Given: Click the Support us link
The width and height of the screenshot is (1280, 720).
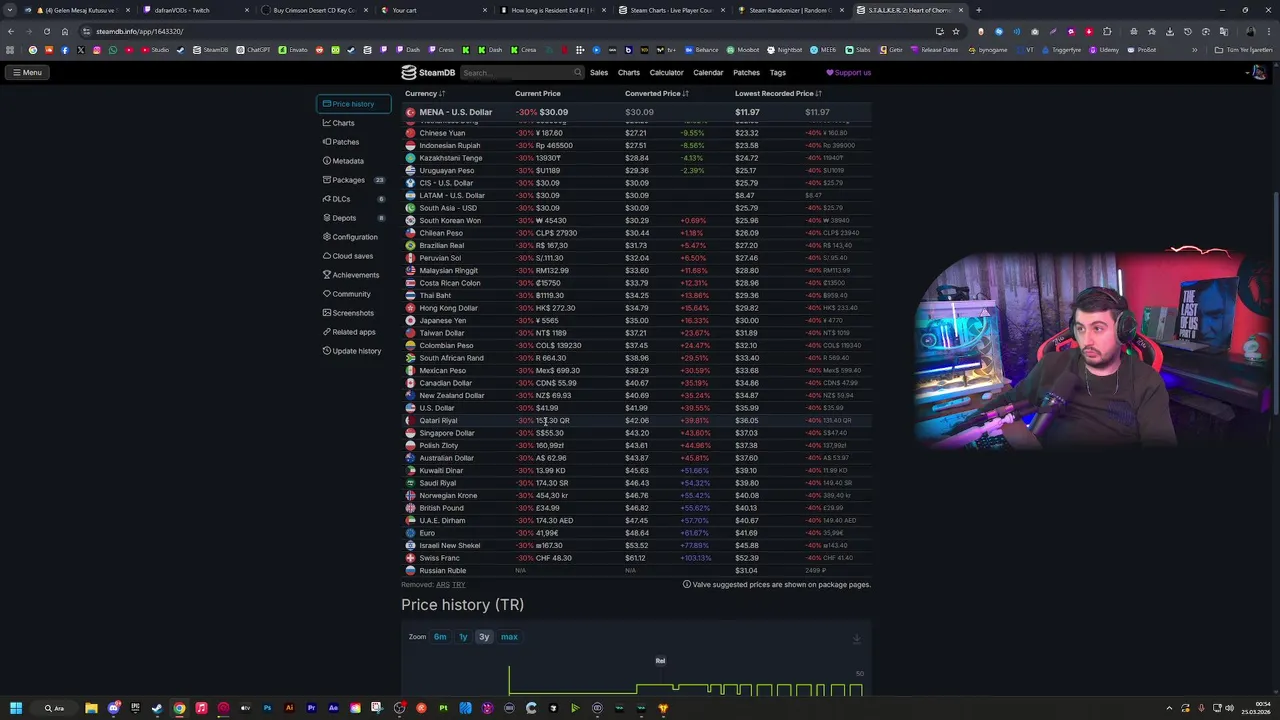Looking at the screenshot, I should coord(848,72).
